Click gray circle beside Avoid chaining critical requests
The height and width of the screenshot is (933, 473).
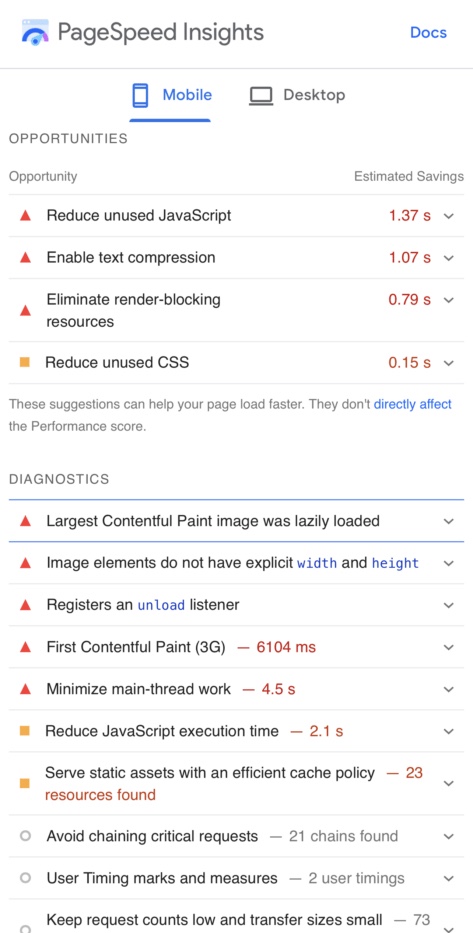(25, 836)
